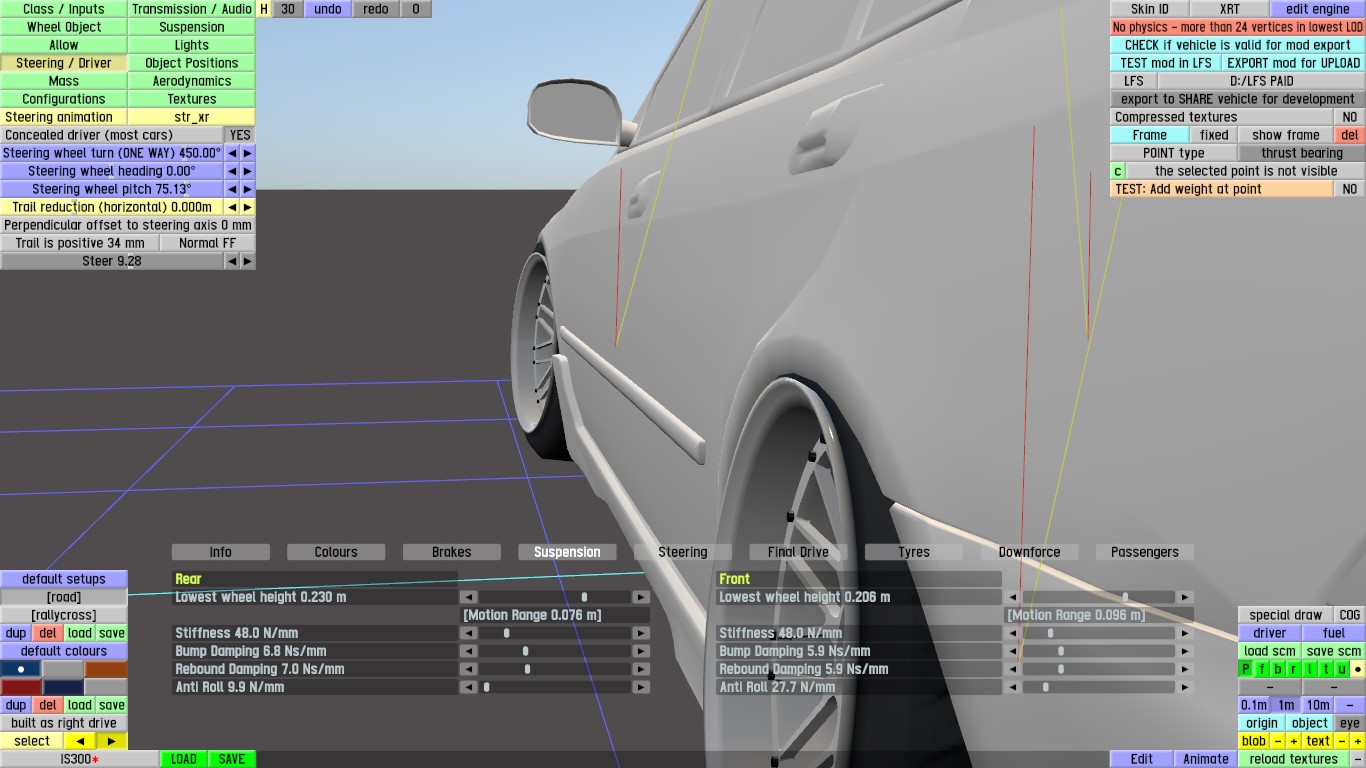Open the Skin ID XRT selector
Screen dimensions: 1366x768
pos(1230,9)
